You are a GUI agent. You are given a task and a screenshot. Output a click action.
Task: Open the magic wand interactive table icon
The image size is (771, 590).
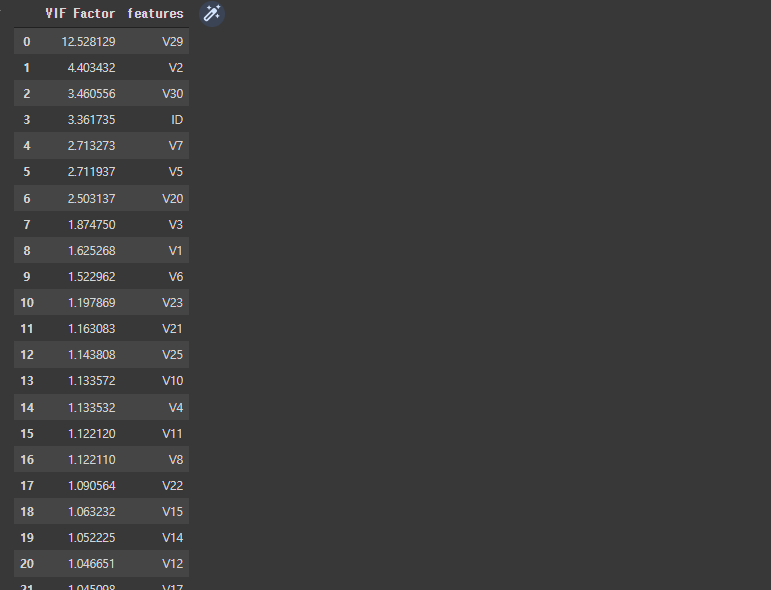(x=212, y=14)
